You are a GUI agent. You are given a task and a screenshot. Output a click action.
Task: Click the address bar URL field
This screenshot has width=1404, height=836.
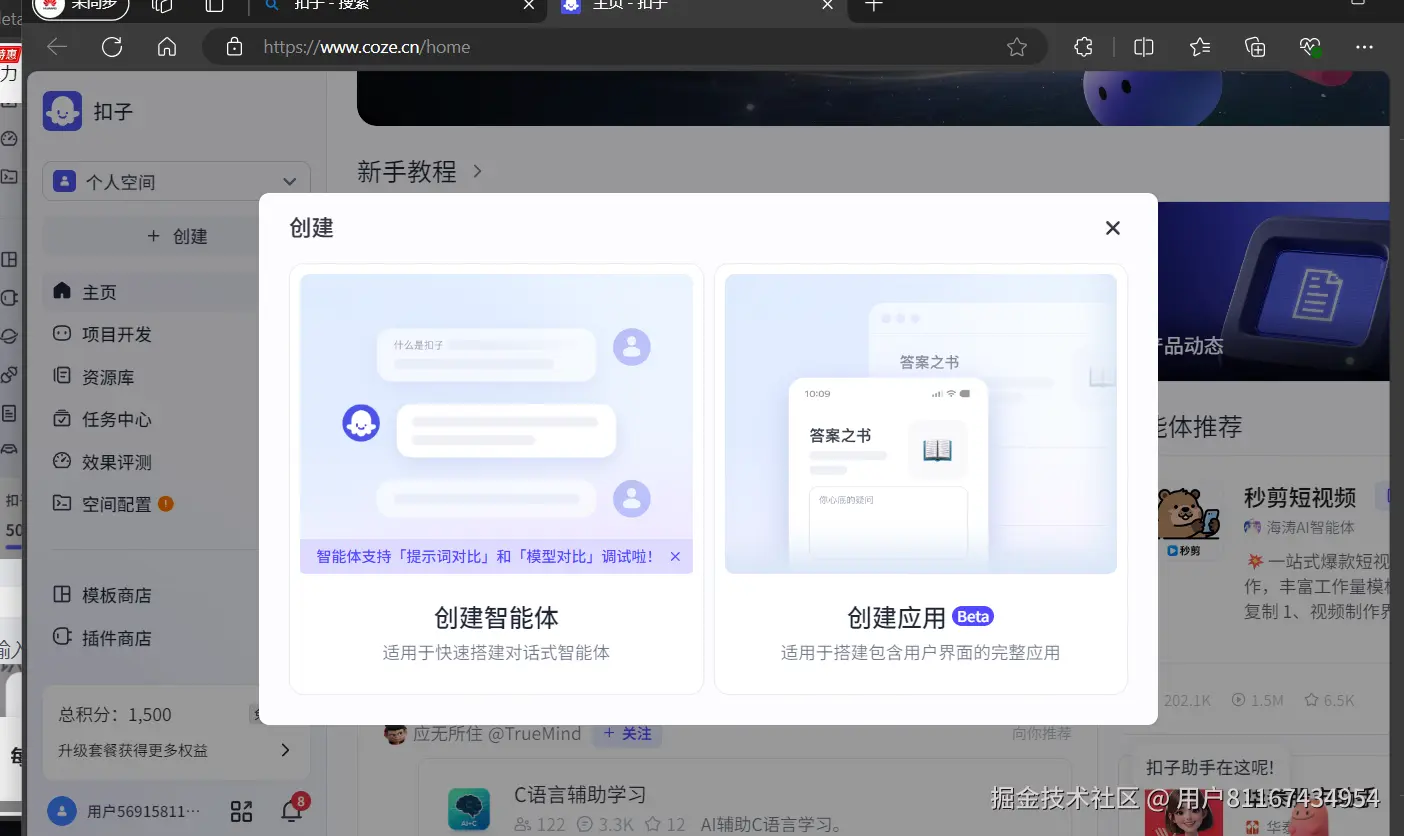pyautogui.click(x=625, y=47)
